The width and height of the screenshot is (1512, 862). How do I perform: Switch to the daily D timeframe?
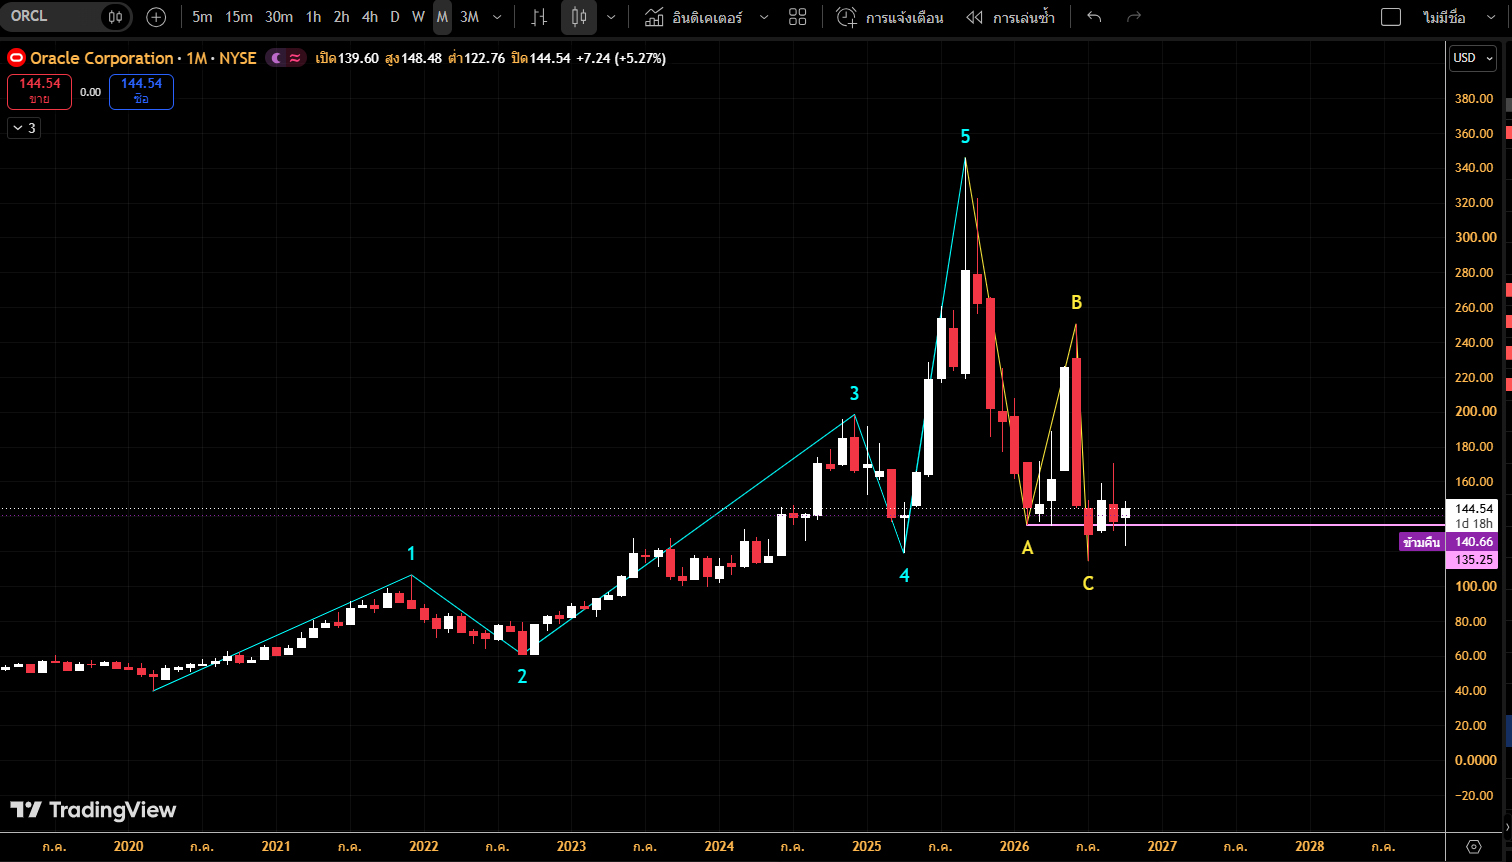pyautogui.click(x=395, y=16)
